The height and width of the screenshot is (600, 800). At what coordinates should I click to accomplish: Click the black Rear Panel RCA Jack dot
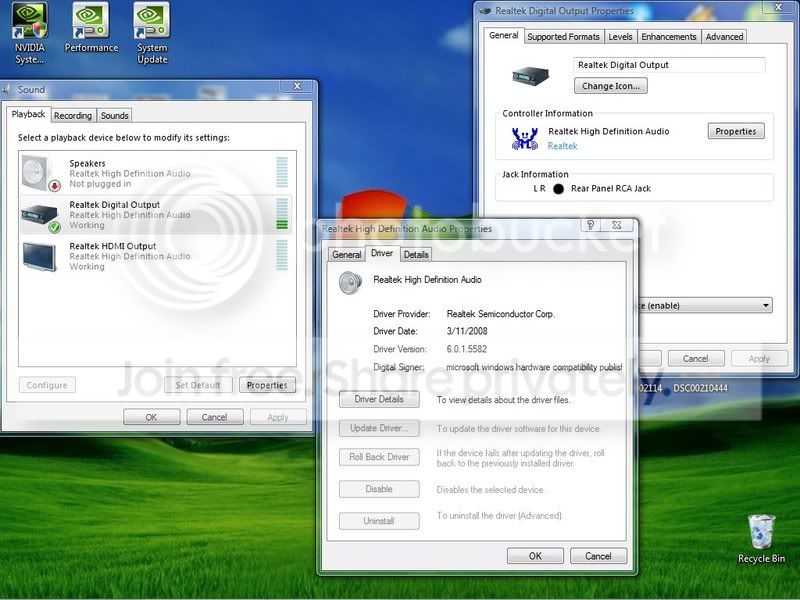tap(558, 189)
